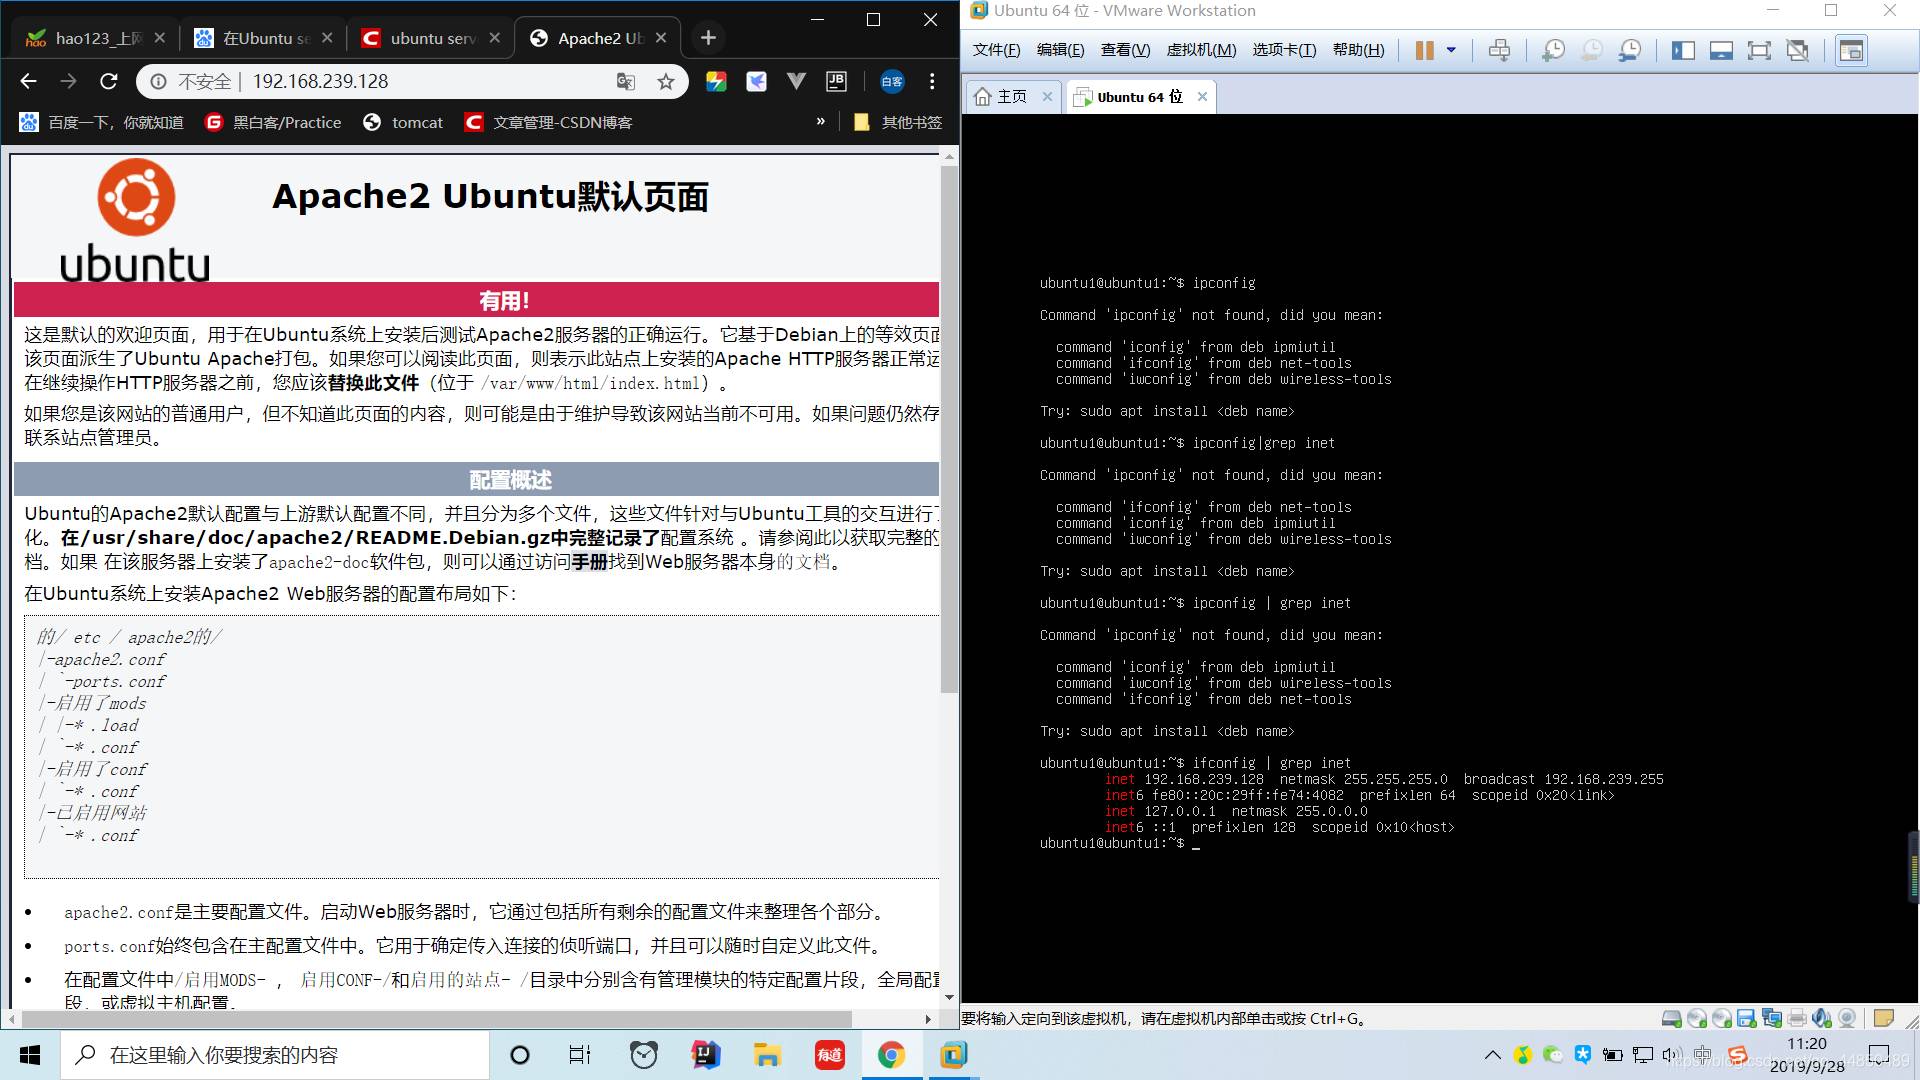This screenshot has width=1920, height=1080.
Task: Click the translate page icon in address bar
Action: pyautogui.click(x=626, y=82)
